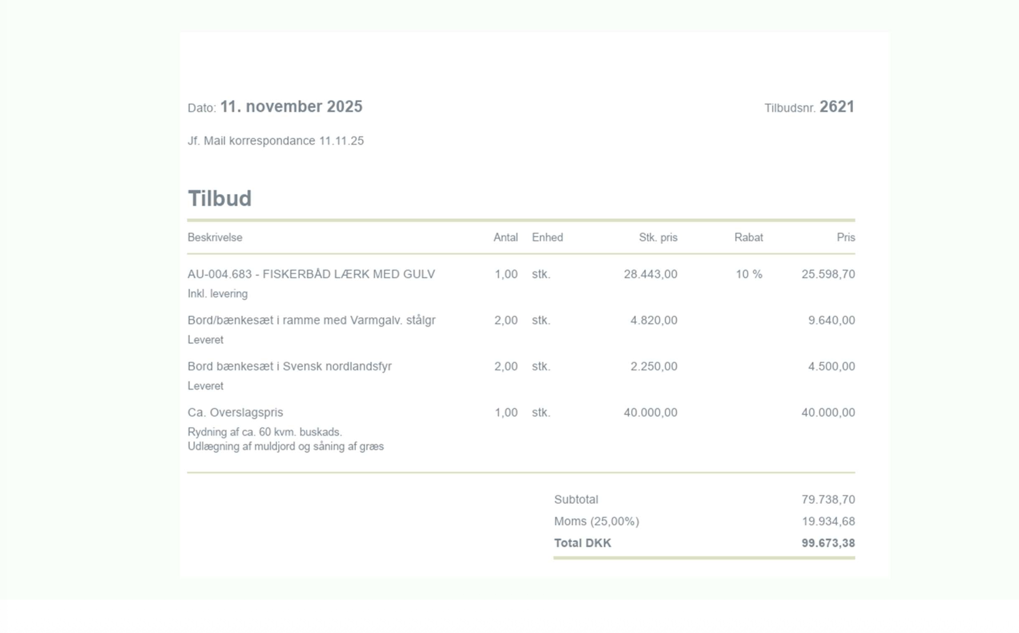Select the Svensk nordlandsfyr bænkesæt item
The height and width of the screenshot is (633, 1019).
pyautogui.click(x=290, y=367)
